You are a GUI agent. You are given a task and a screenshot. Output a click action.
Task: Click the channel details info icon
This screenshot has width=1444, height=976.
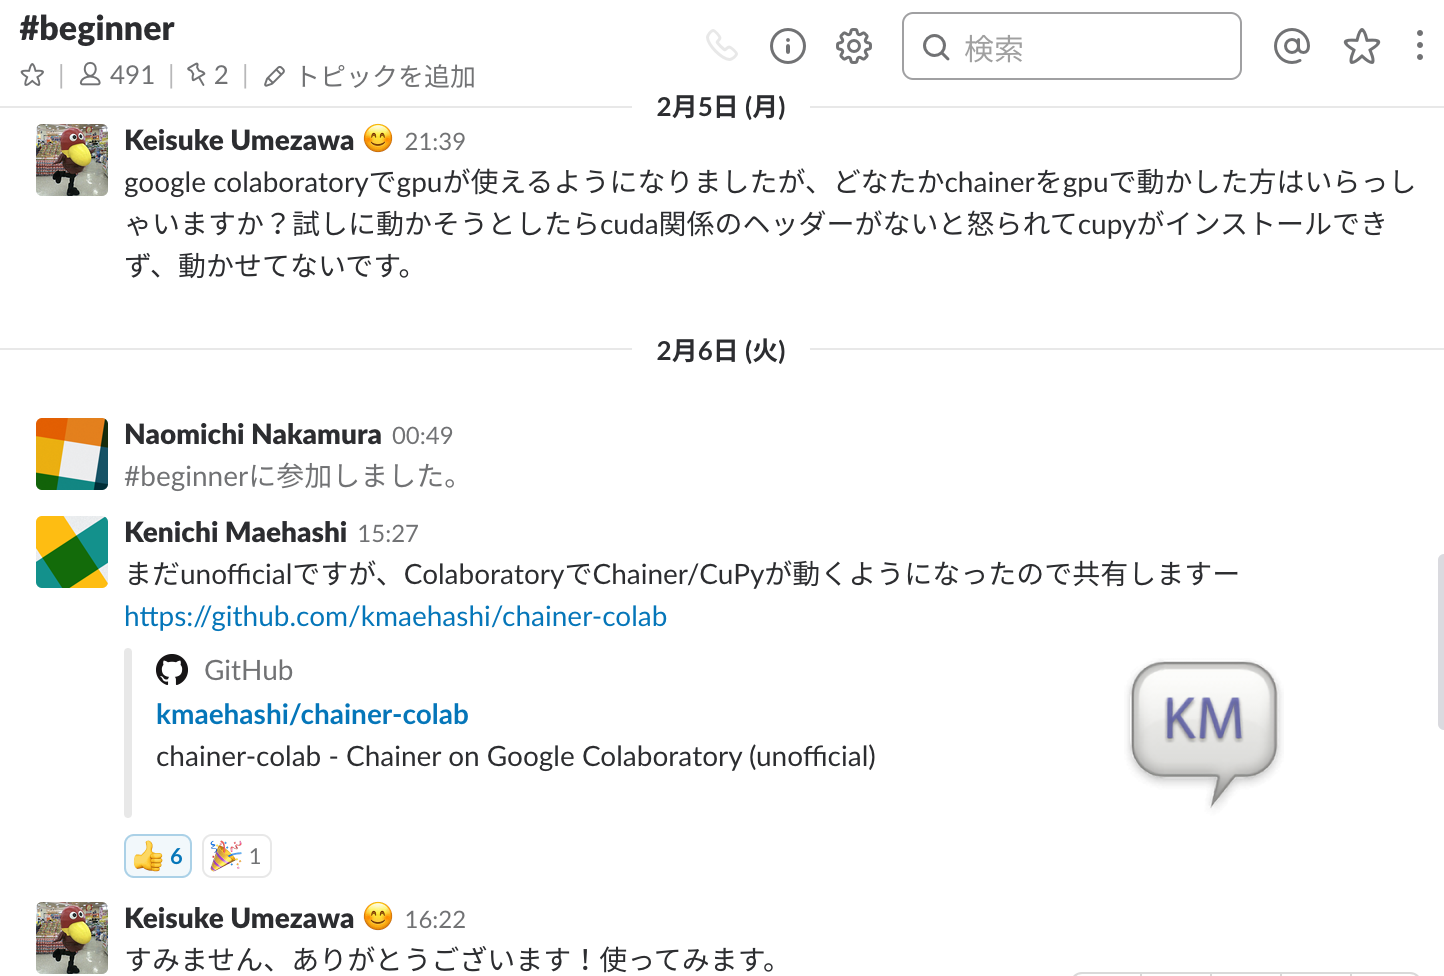[787, 46]
